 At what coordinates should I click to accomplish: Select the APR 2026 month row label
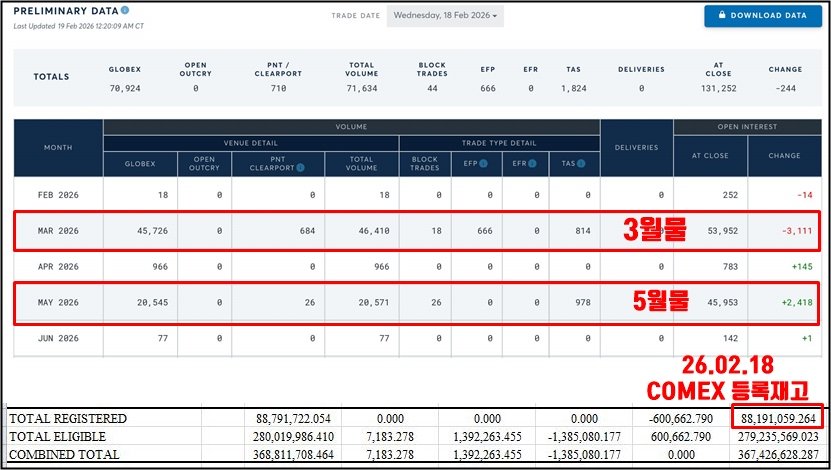click(58, 267)
